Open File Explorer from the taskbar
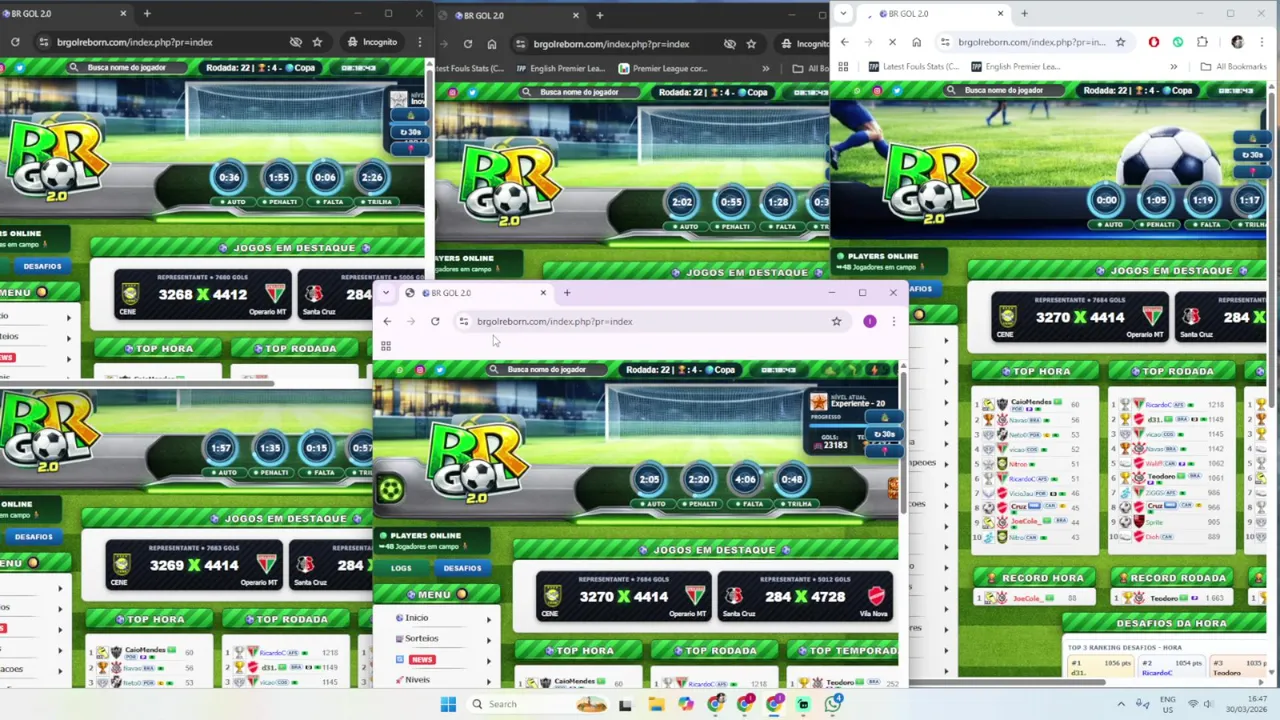Viewport: 1280px width, 720px height. (656, 704)
